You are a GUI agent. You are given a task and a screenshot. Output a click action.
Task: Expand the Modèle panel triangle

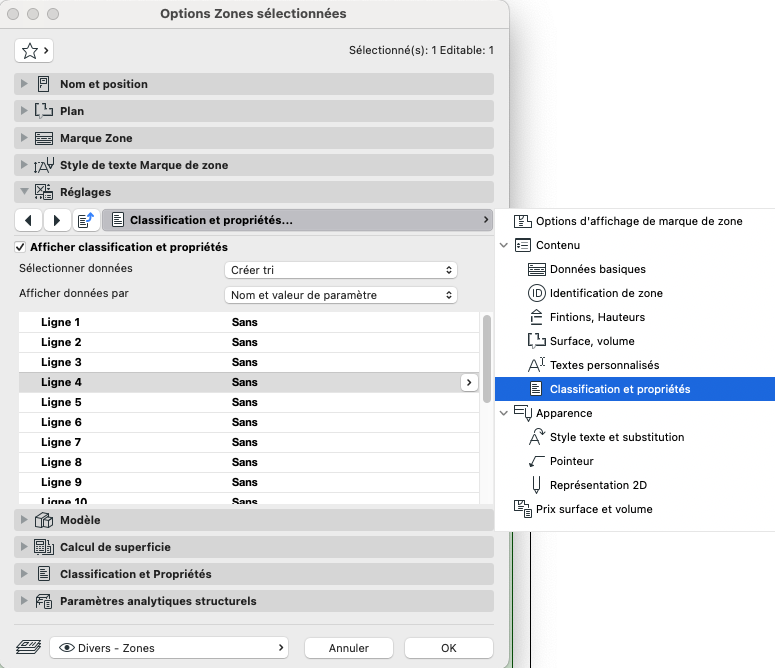(x=24, y=520)
